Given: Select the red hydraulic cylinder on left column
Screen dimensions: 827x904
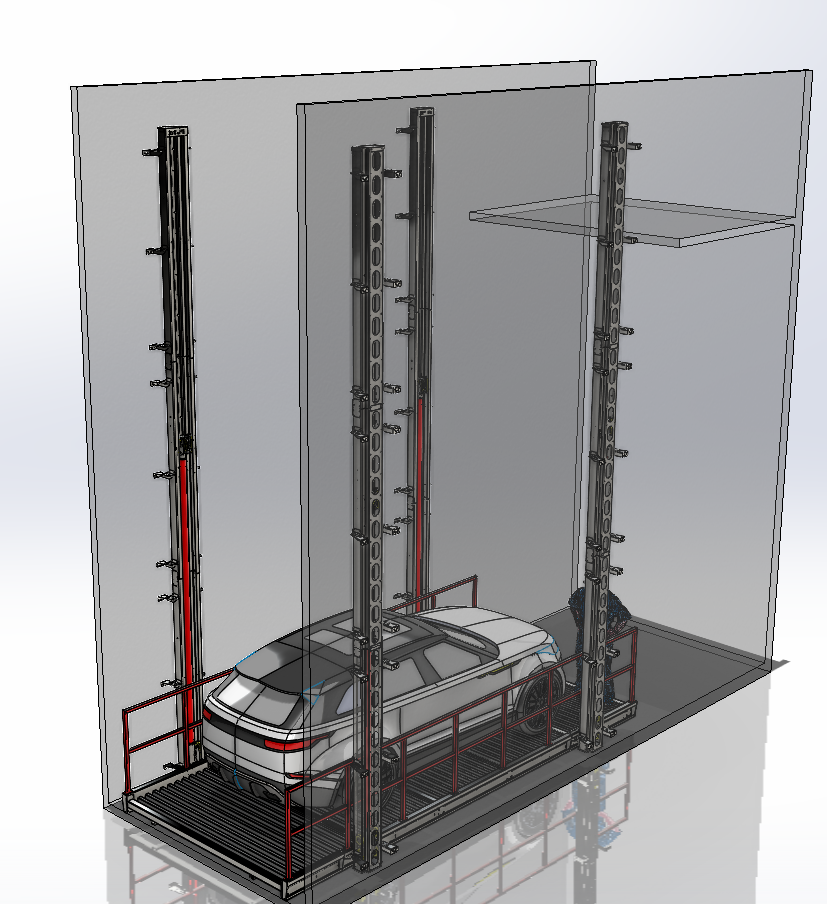Looking at the screenshot, I should coord(185,600).
